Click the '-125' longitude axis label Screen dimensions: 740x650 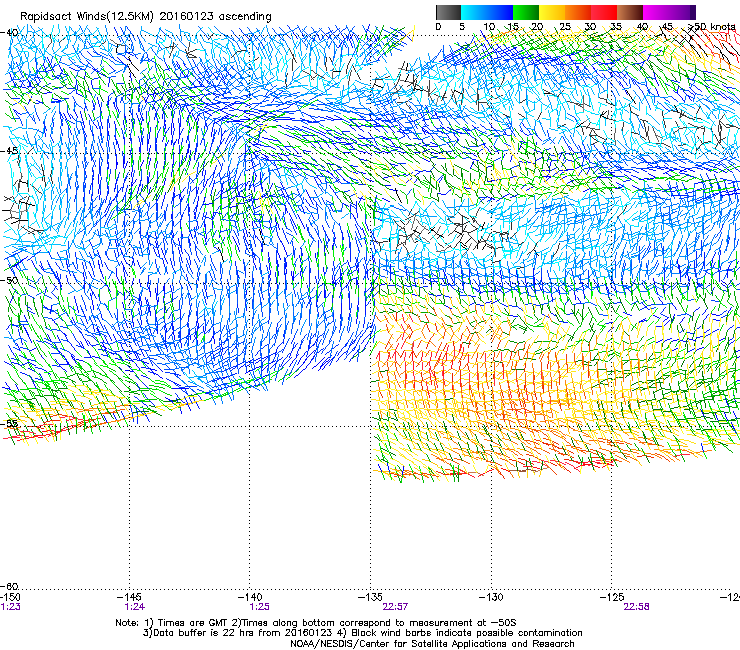click(612, 597)
